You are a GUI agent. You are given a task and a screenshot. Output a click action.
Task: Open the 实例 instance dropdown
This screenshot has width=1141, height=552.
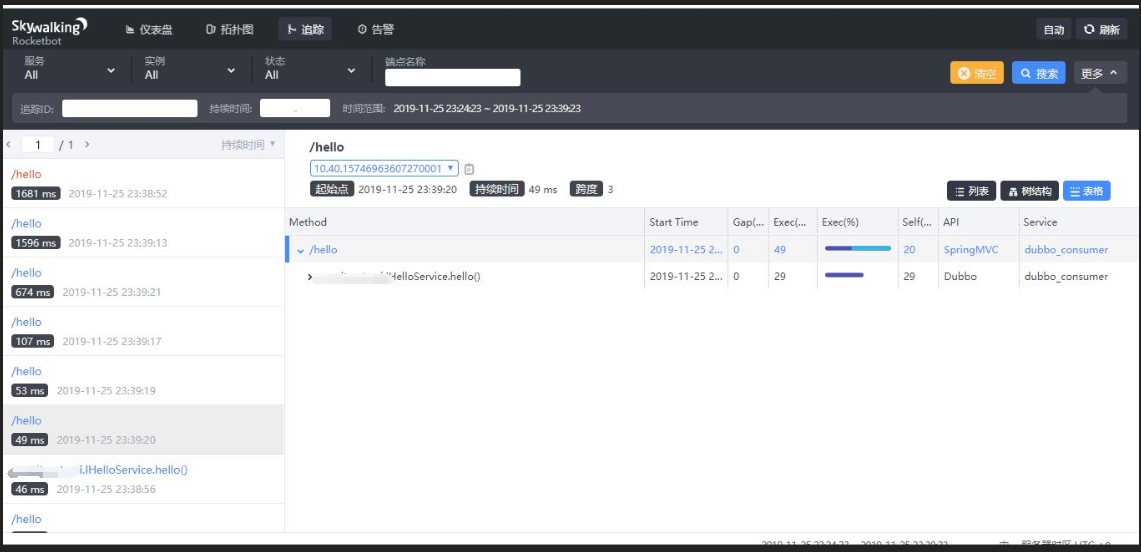190,69
